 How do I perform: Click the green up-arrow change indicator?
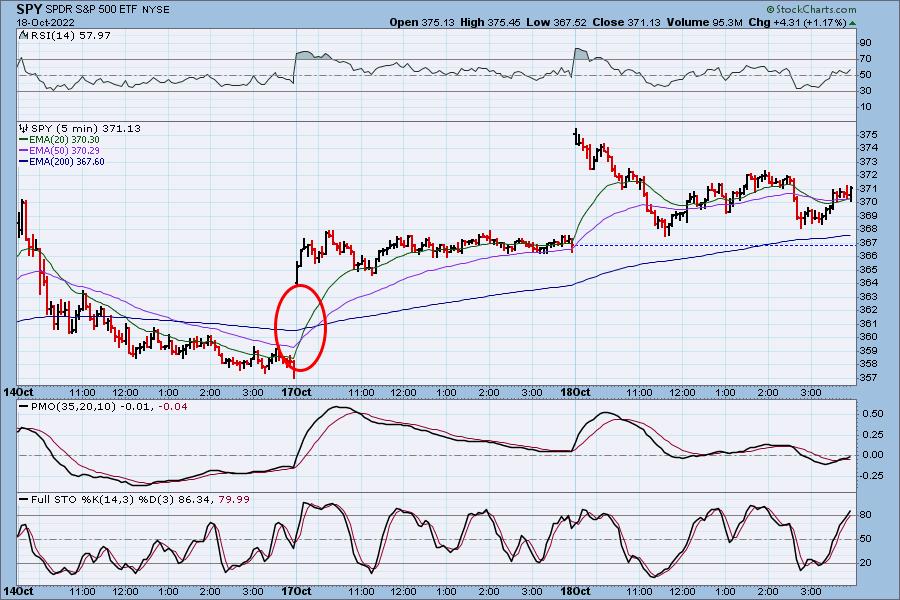coord(852,23)
